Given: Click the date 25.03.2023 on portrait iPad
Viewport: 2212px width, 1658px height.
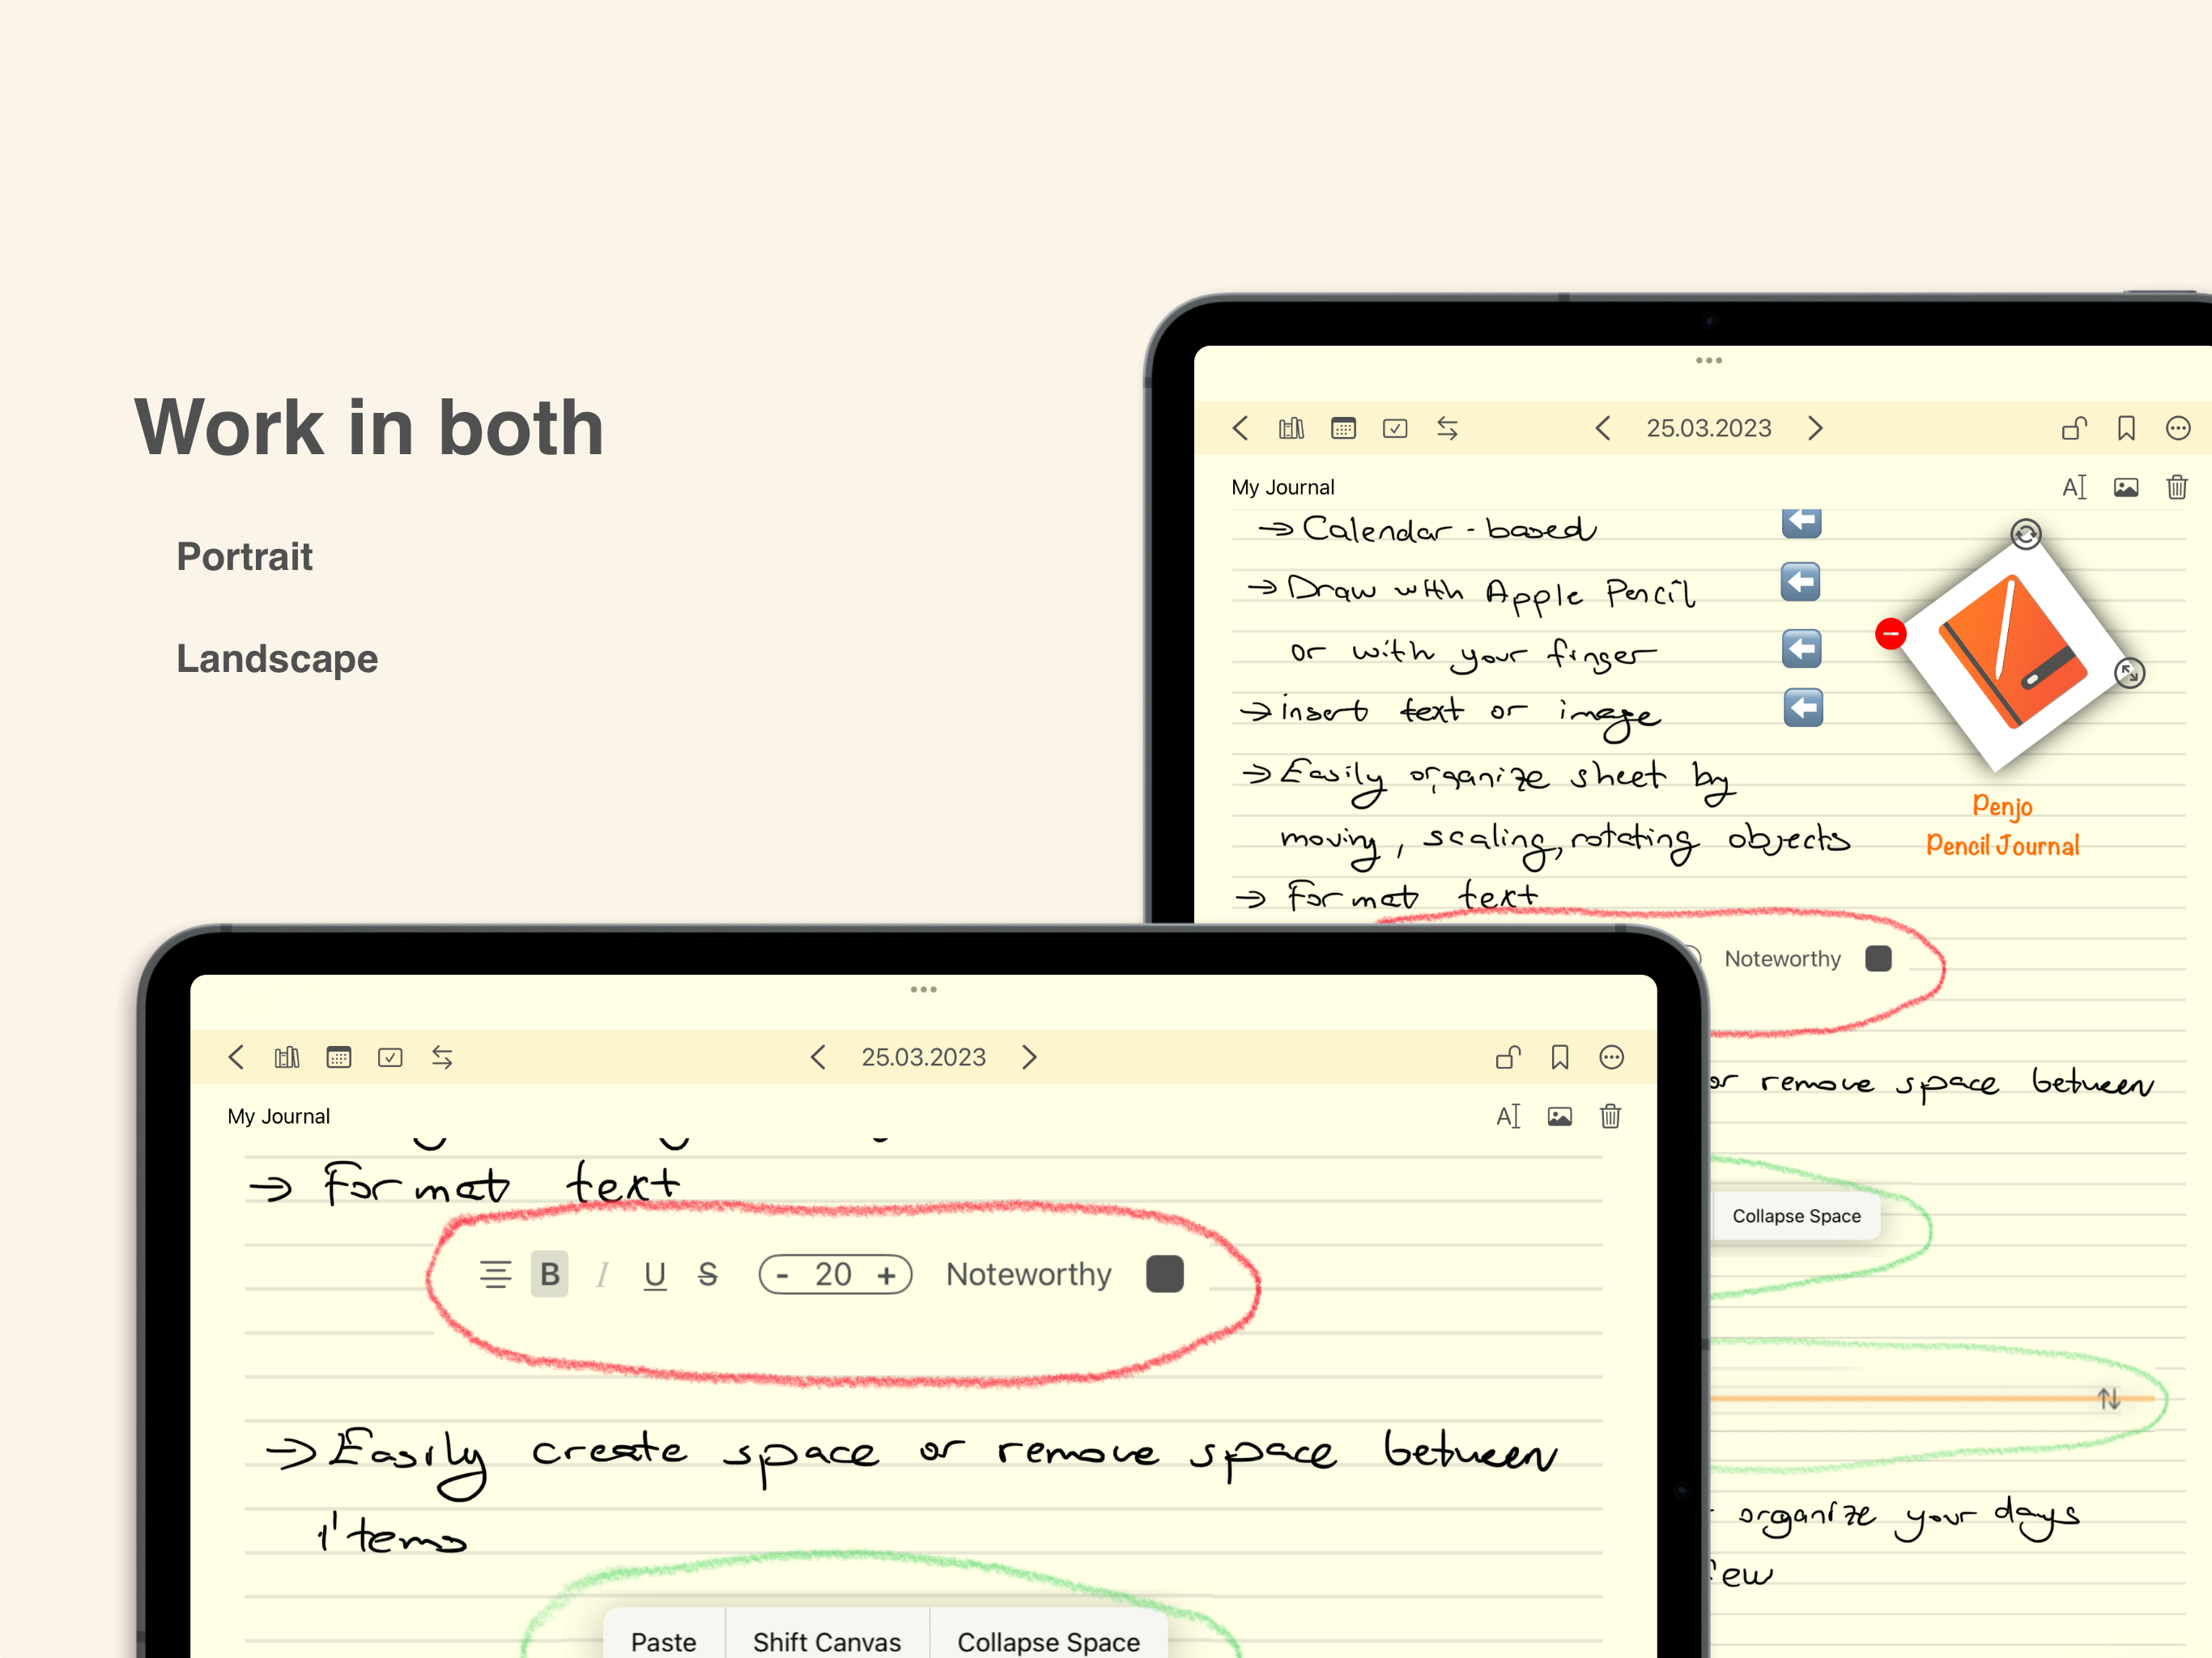Looking at the screenshot, I should [x=1709, y=428].
